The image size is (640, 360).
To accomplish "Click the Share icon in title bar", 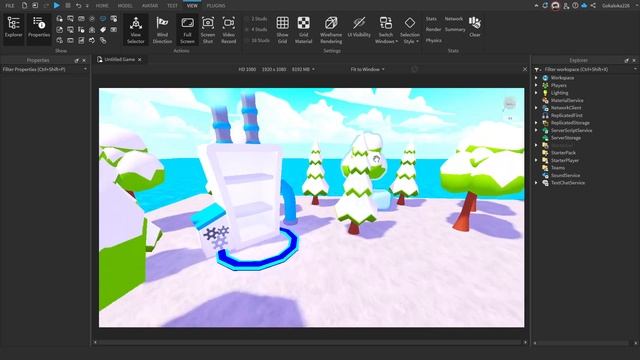I will (x=593, y=6).
